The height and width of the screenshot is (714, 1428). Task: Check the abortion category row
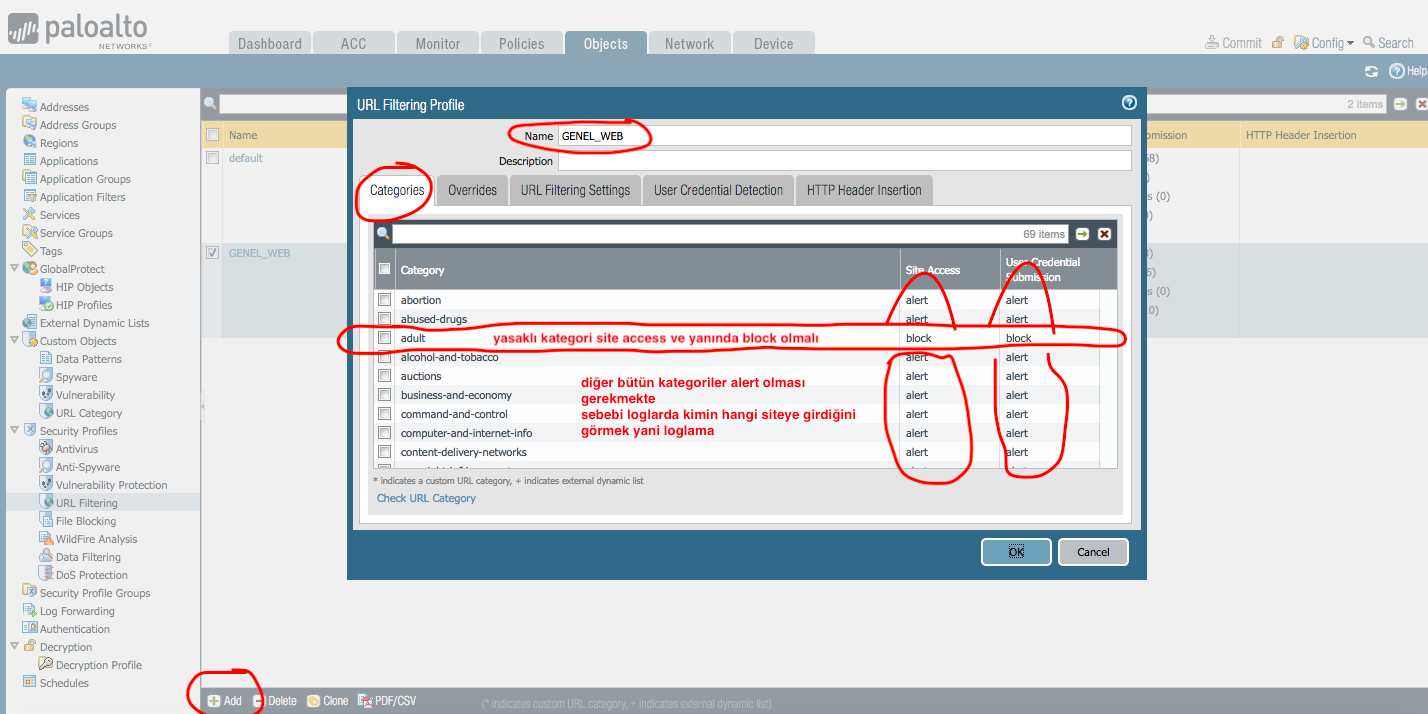[x=385, y=299]
